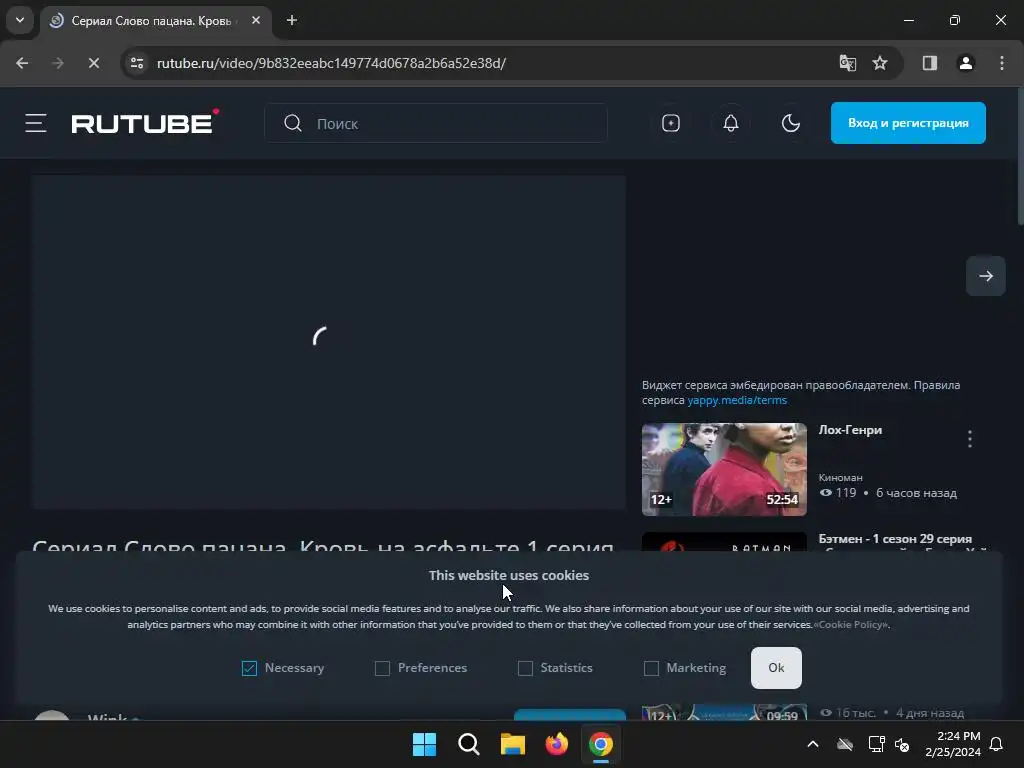
Task: Click the page vertical scrollbar
Action: coord(1019,157)
